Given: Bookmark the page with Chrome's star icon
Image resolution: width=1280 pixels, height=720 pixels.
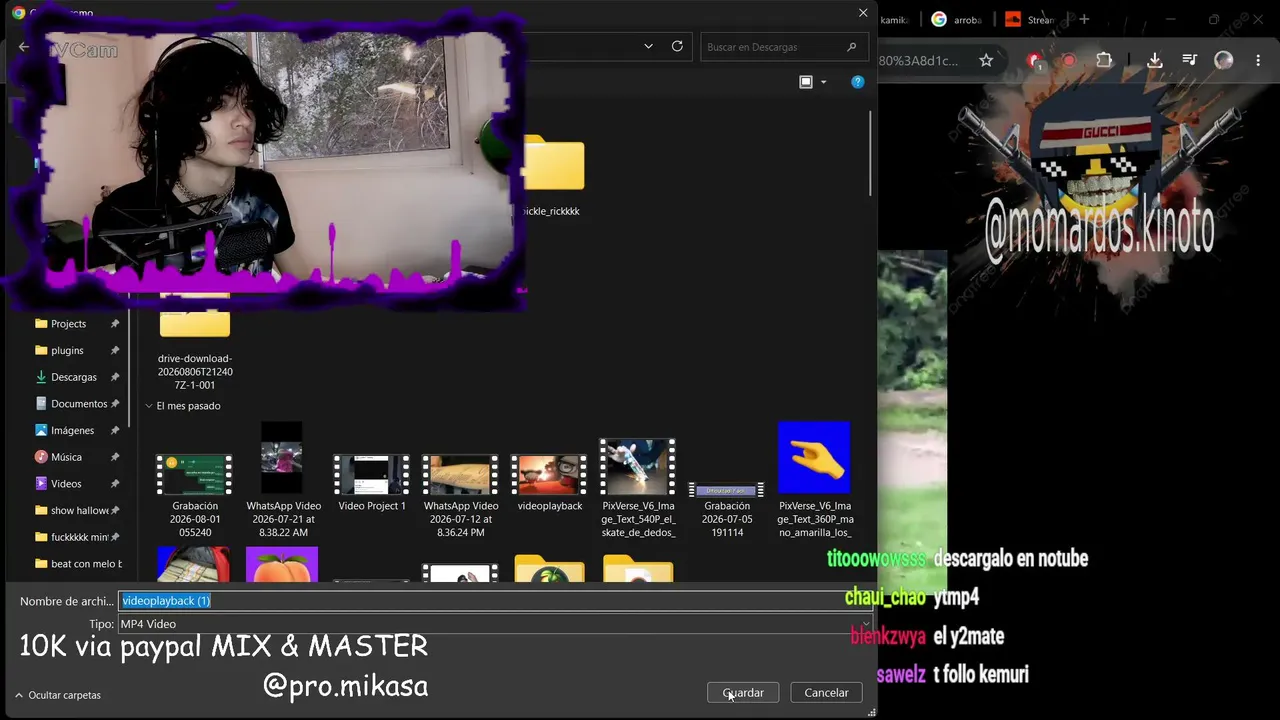Looking at the screenshot, I should coord(986,60).
